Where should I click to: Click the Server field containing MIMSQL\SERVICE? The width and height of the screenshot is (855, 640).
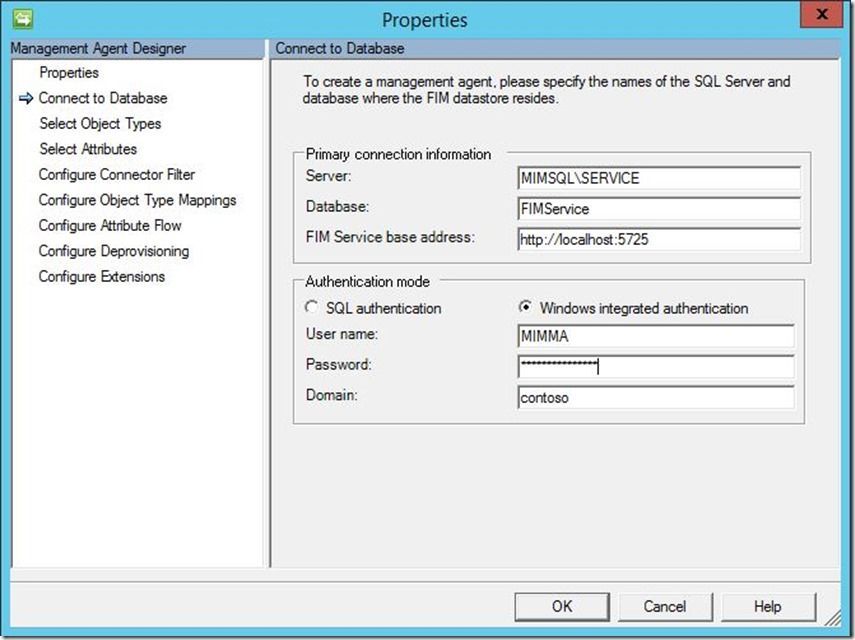click(659, 178)
